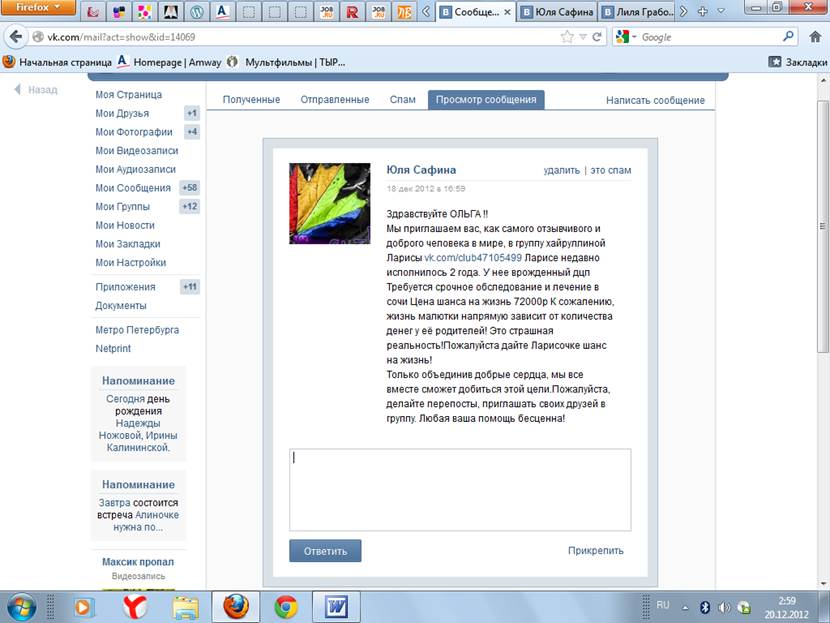Open the Мультфильмы | ТЫР... bookmark

tap(286, 62)
